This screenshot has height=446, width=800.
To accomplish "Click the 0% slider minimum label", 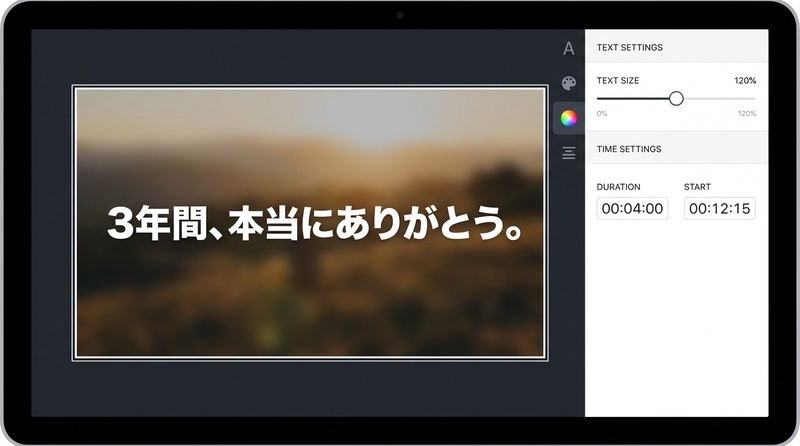I will click(x=602, y=113).
